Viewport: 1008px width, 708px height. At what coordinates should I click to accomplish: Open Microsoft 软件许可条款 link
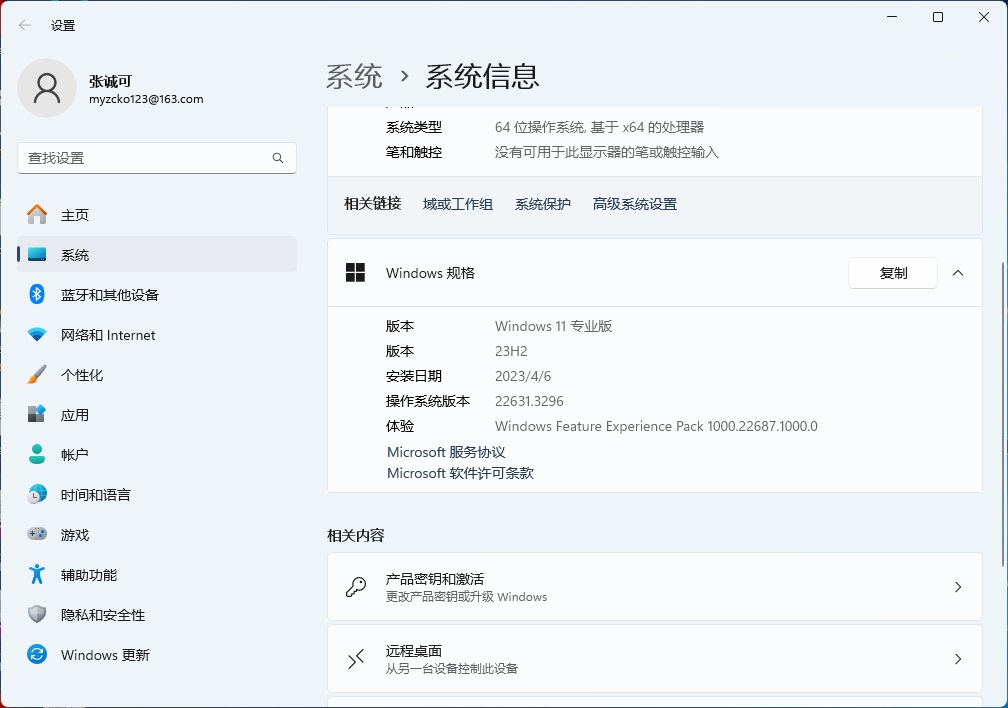[460, 473]
